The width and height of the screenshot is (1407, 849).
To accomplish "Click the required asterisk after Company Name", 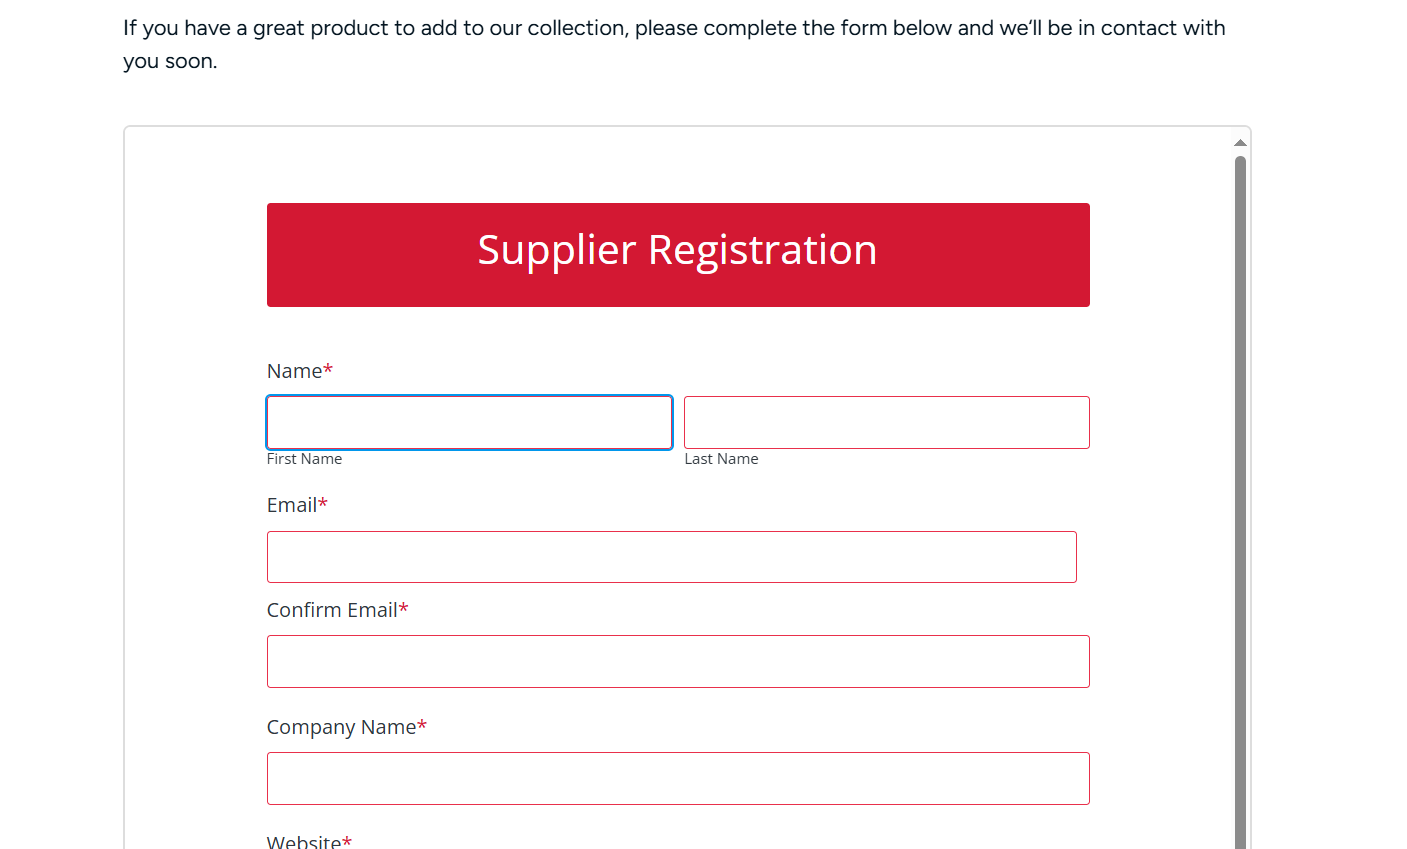I will point(422,725).
